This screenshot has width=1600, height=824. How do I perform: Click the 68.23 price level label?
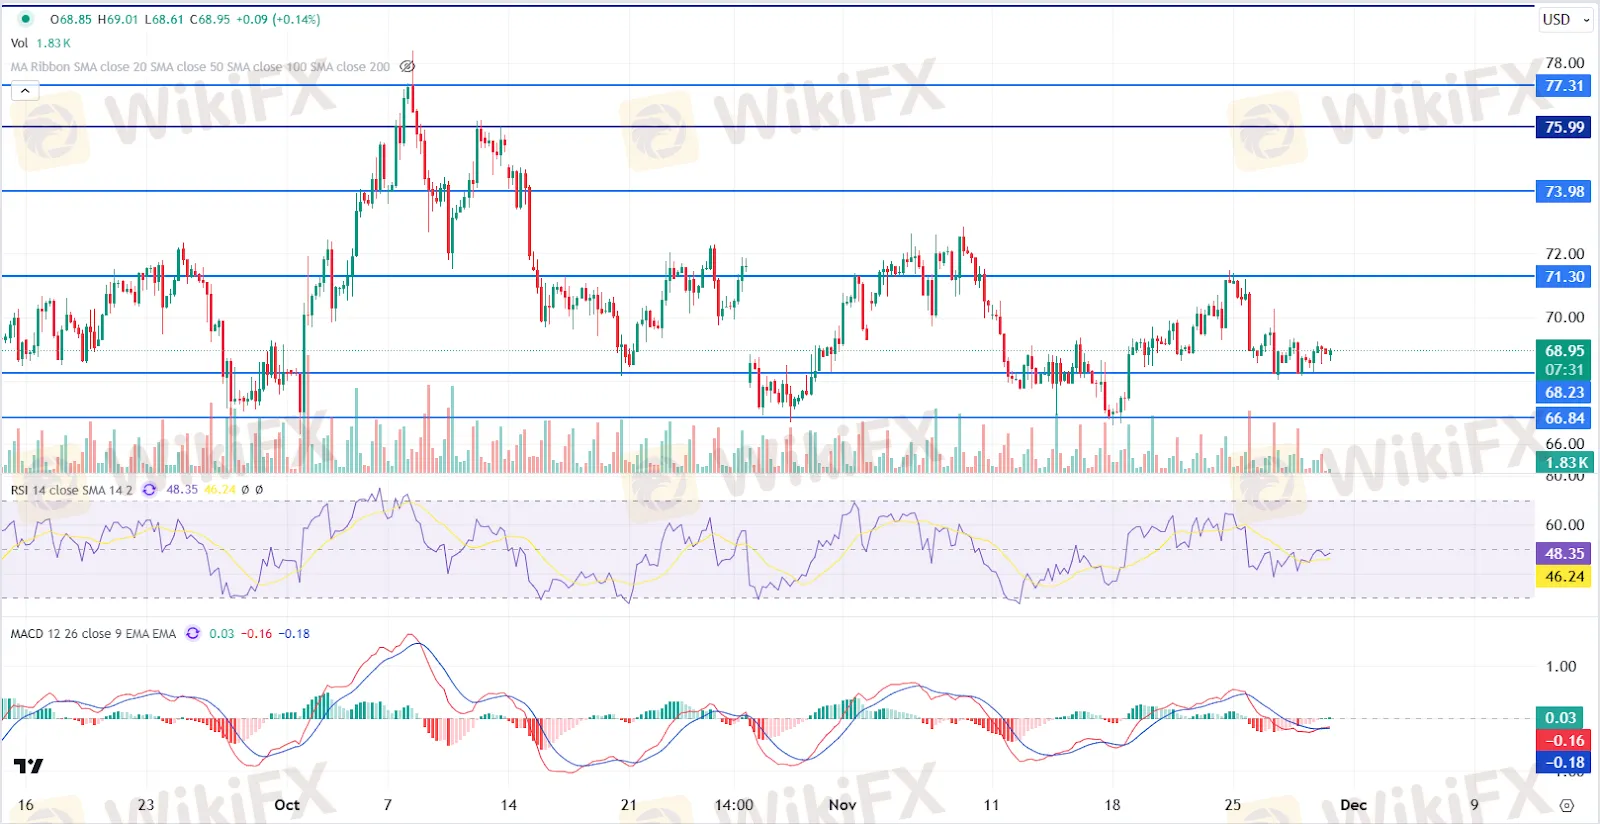[x=1564, y=392]
